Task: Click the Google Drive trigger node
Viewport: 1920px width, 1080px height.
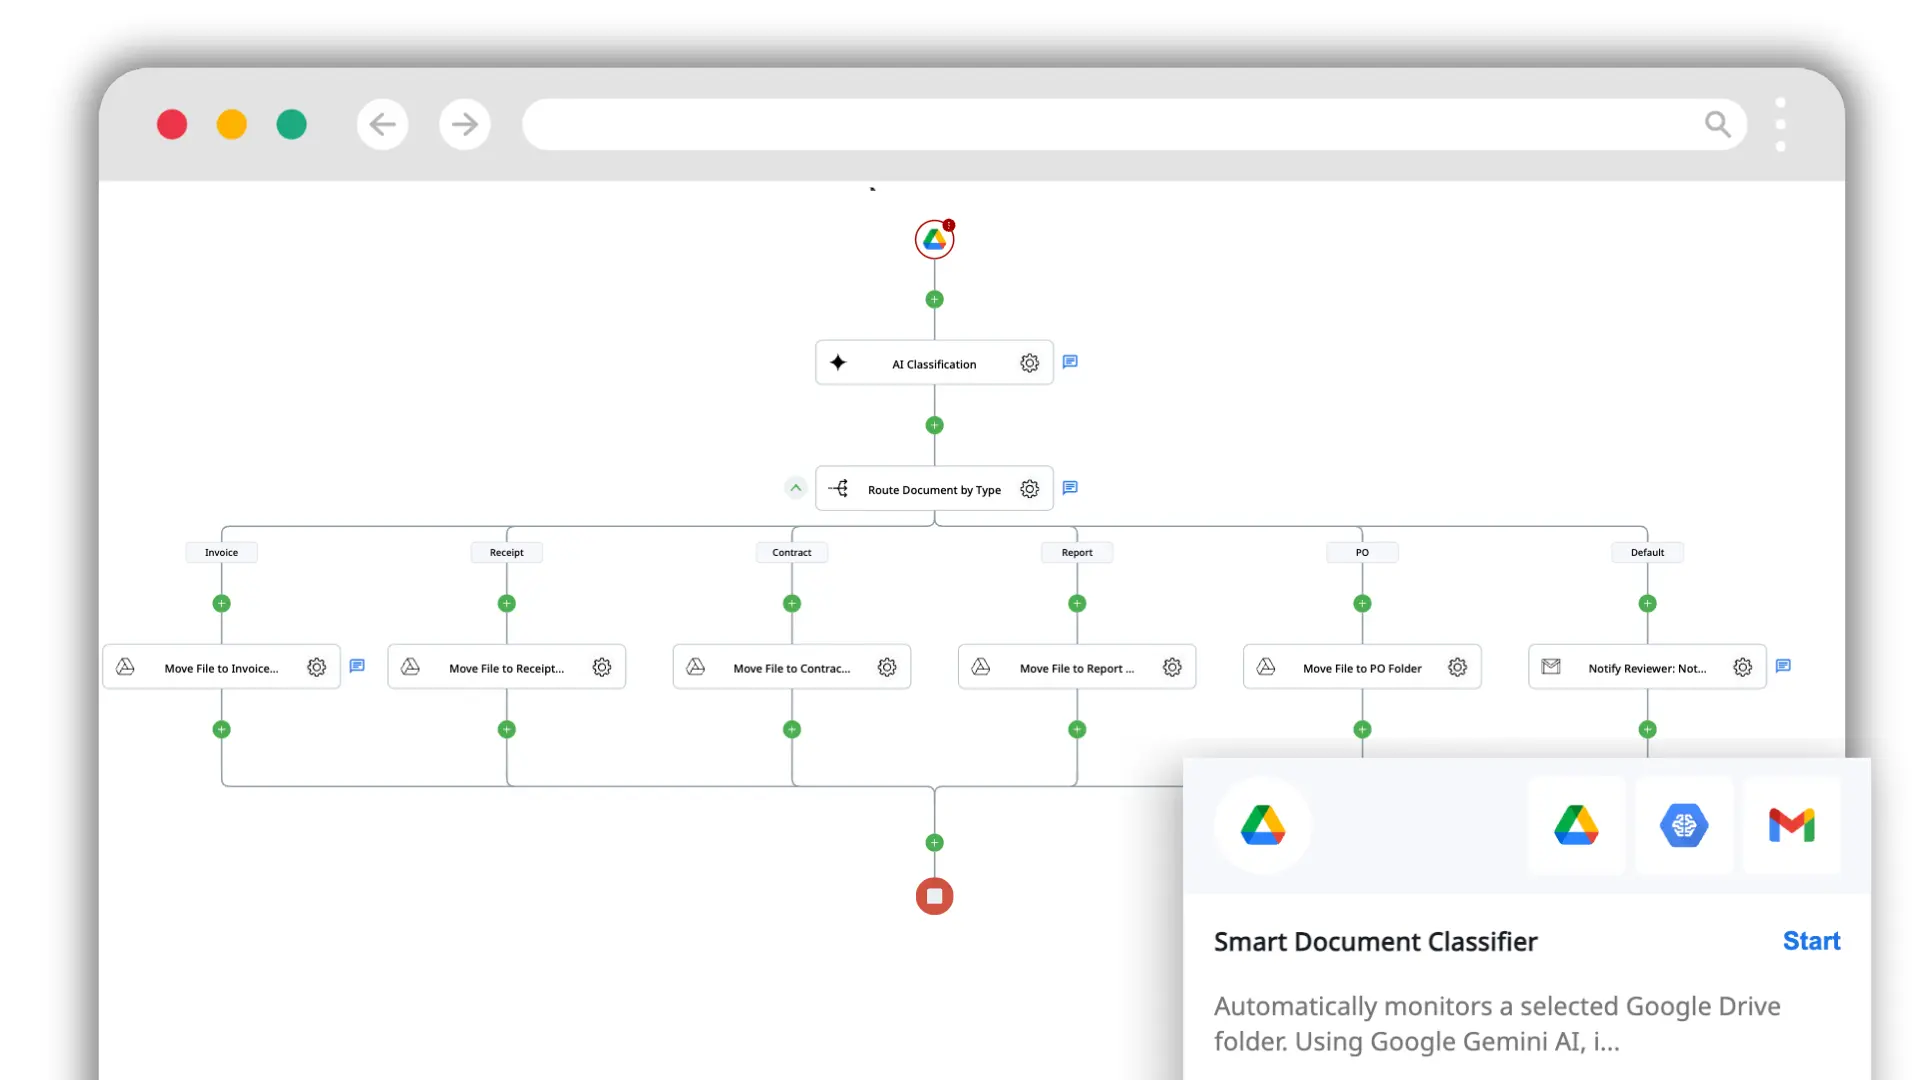Action: [x=934, y=240]
